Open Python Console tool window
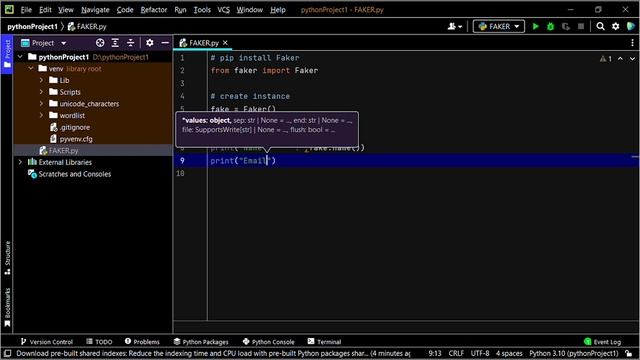 click(x=268, y=342)
